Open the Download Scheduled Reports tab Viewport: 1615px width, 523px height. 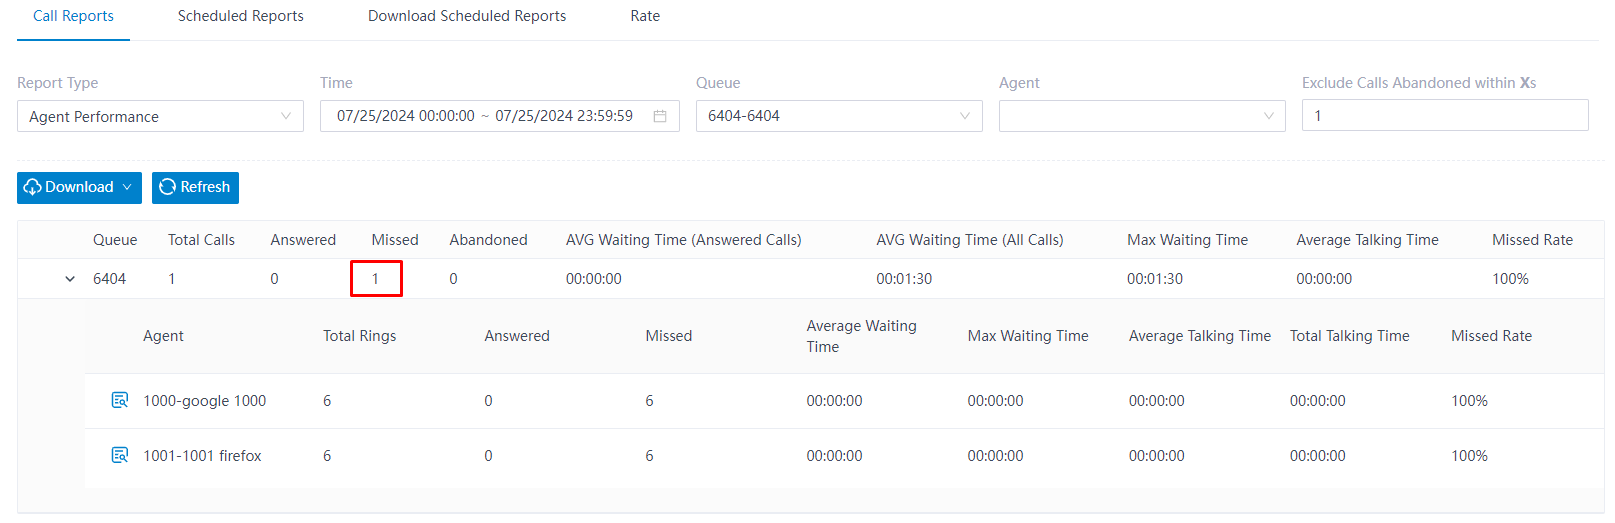tap(467, 16)
